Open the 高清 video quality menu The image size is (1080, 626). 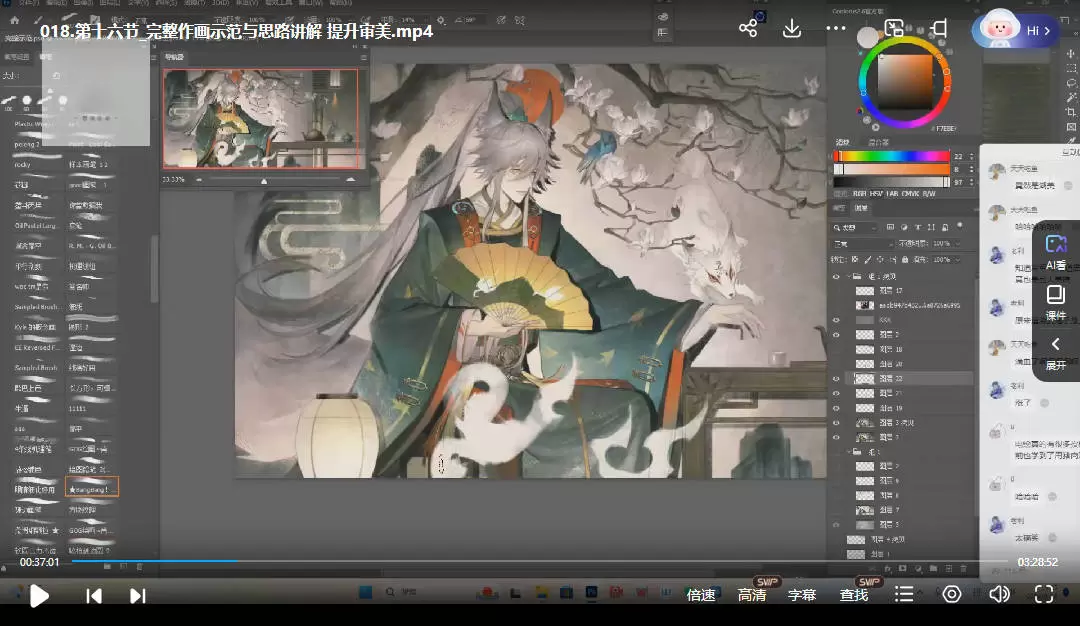click(752, 595)
